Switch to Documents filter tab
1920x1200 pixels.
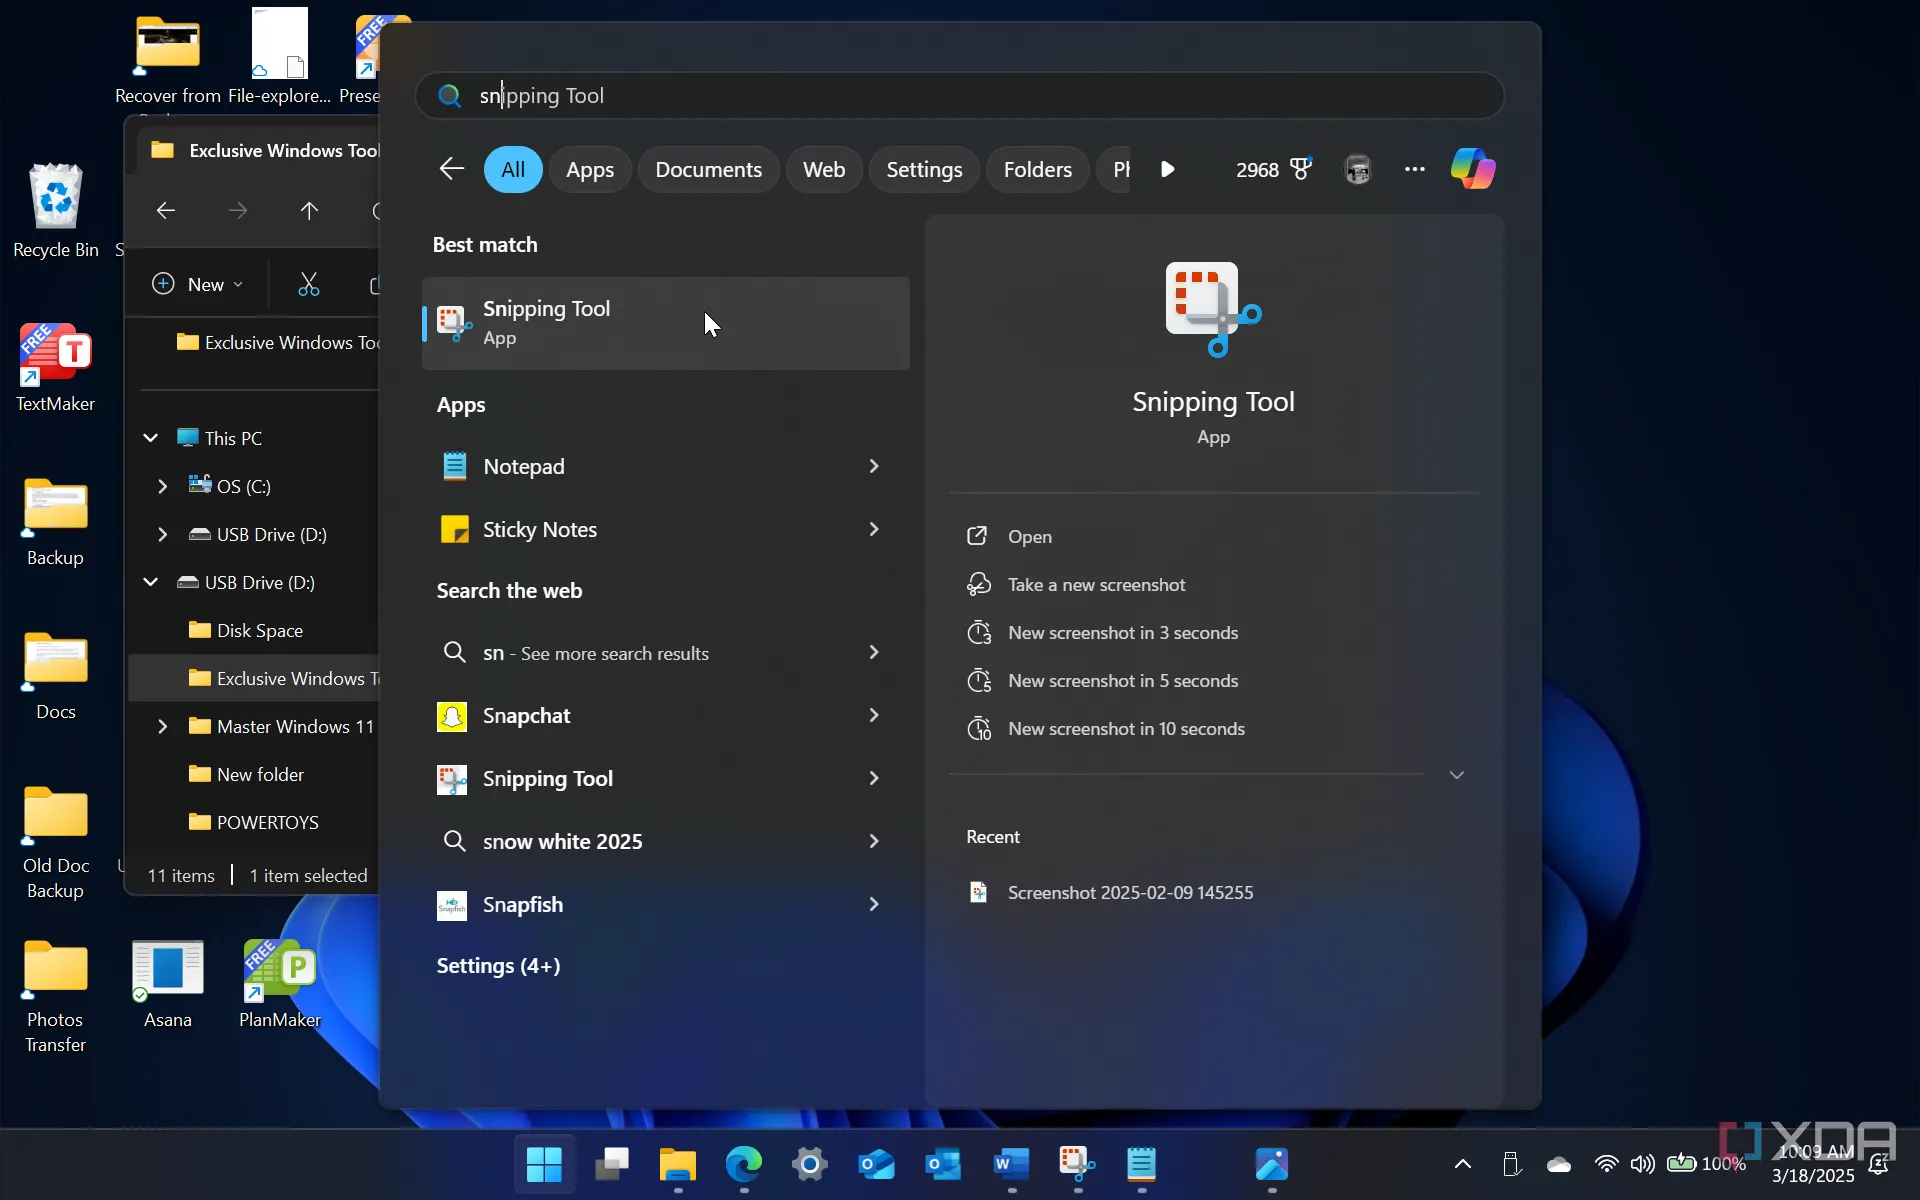pos(708,169)
